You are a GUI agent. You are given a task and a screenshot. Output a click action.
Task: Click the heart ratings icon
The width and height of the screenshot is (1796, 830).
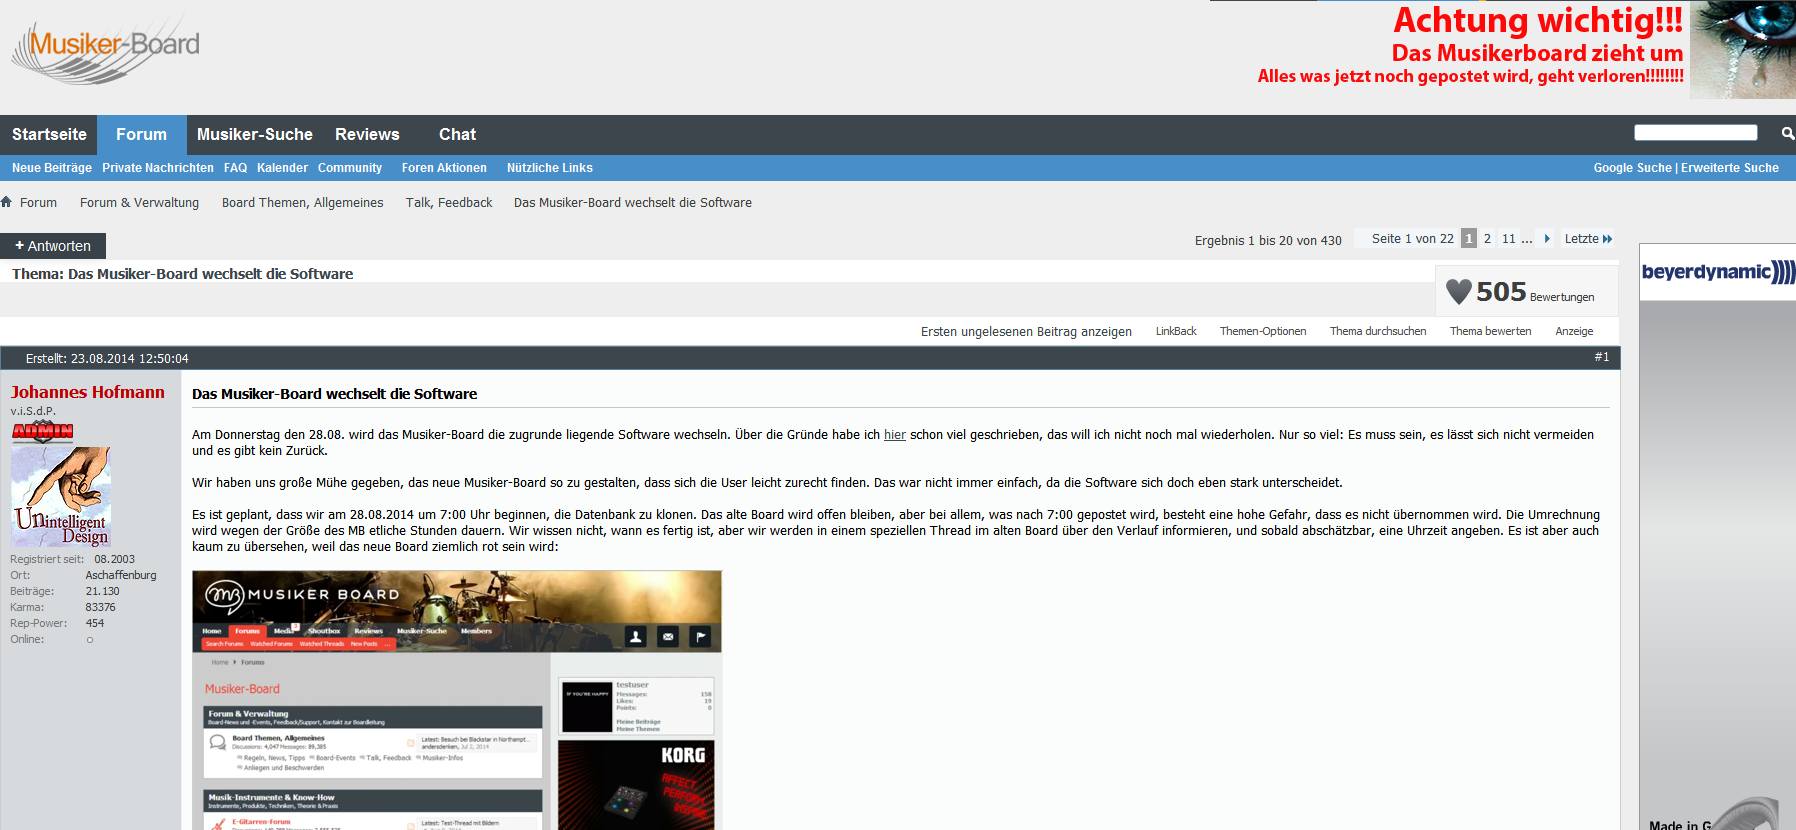click(x=1459, y=292)
